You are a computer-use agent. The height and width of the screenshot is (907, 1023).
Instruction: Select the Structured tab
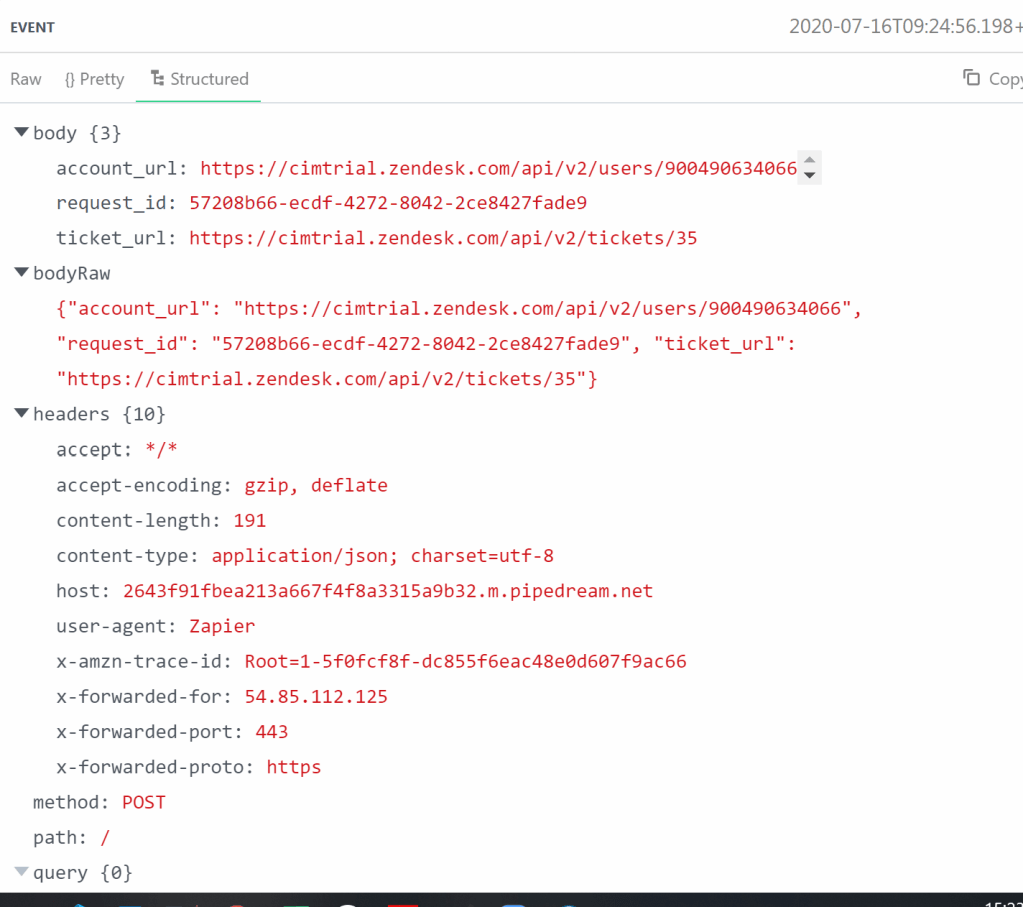pyautogui.click(x=199, y=79)
